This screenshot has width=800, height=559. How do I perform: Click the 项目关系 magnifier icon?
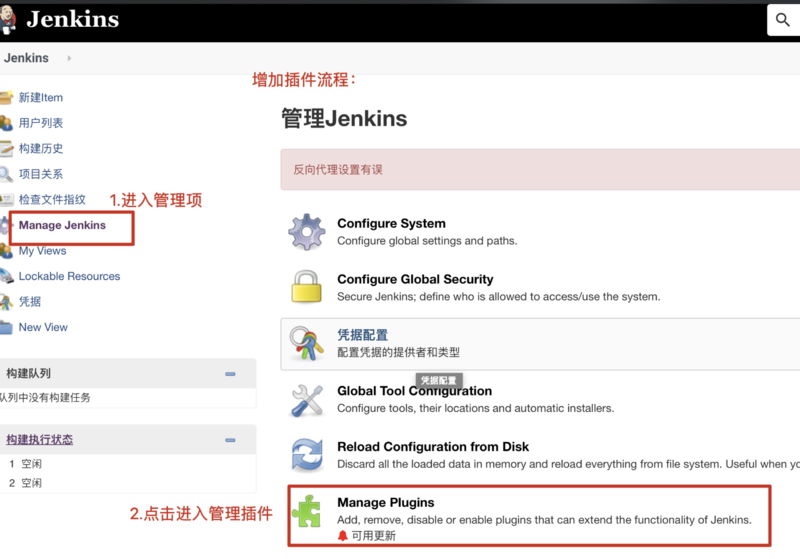click(x=6, y=174)
